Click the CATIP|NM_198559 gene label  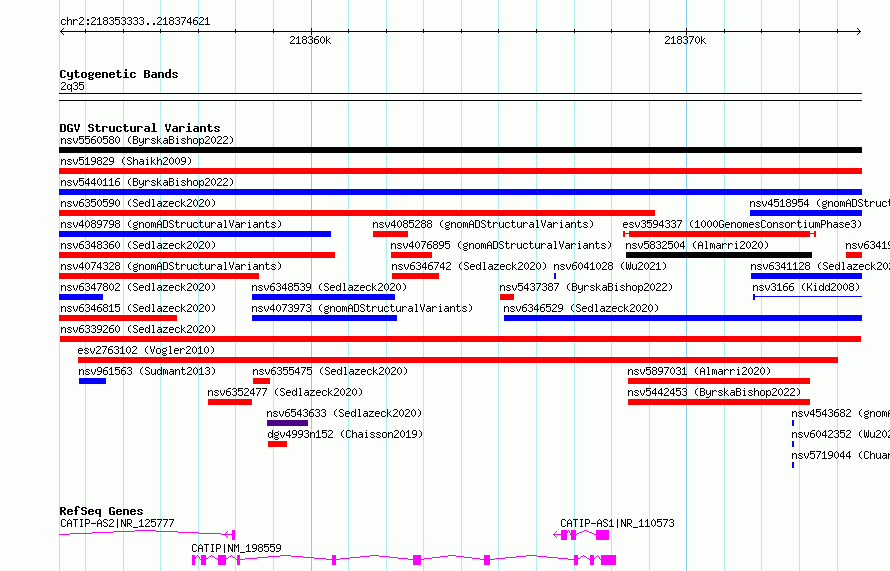click(x=236, y=548)
